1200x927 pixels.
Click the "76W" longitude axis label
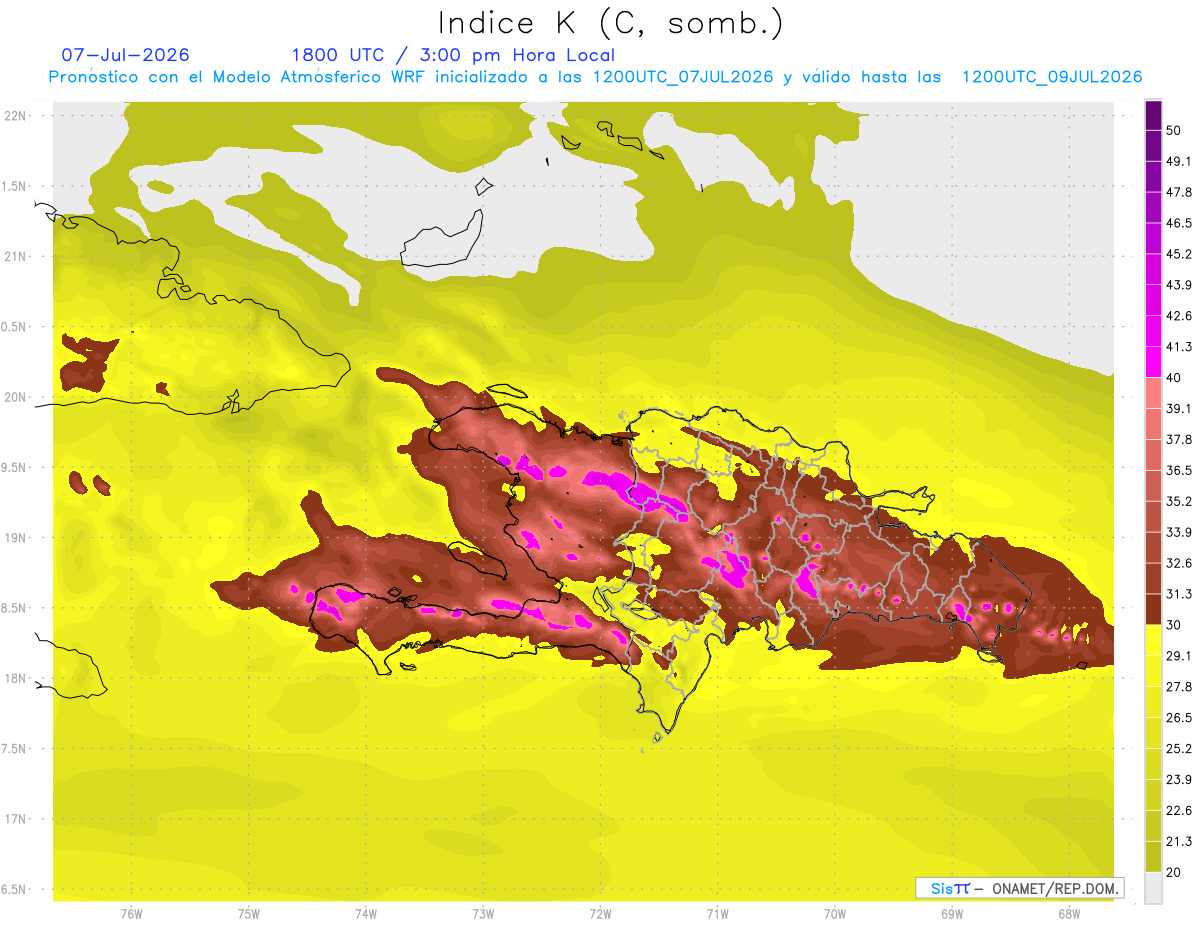point(131,913)
